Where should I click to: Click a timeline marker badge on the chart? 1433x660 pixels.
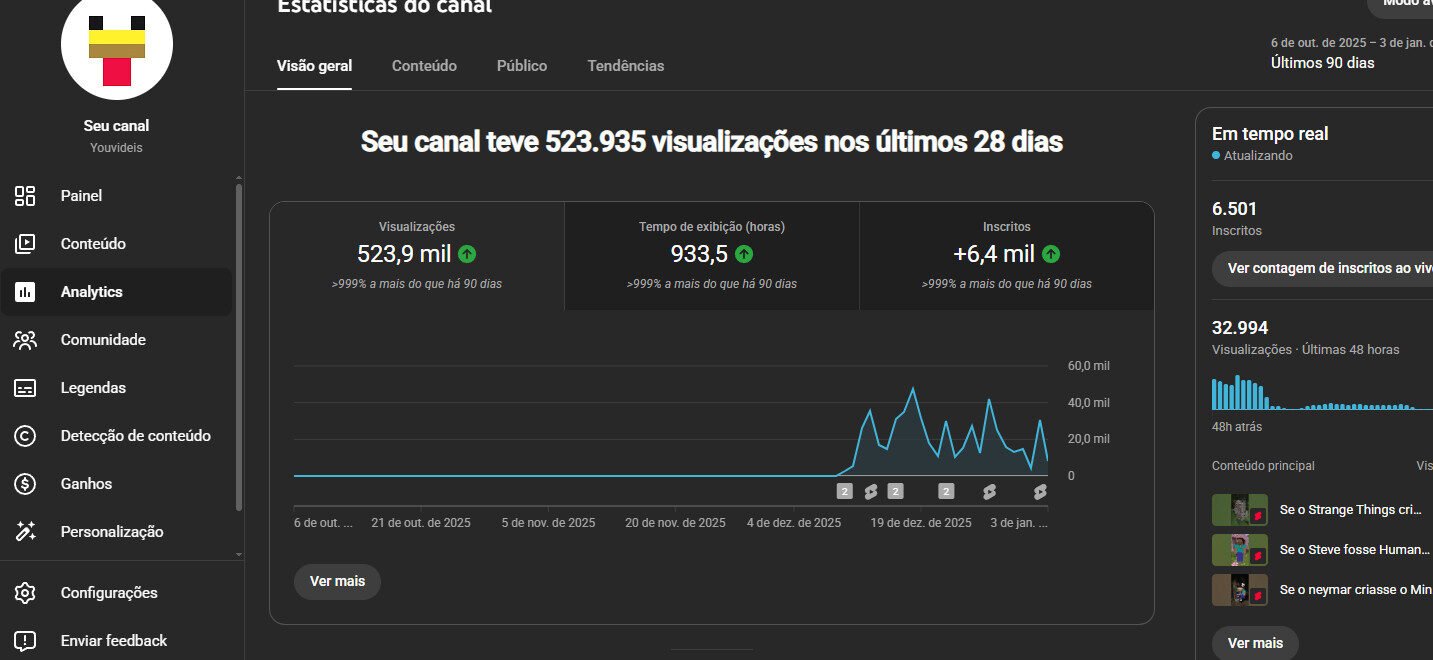click(x=843, y=490)
